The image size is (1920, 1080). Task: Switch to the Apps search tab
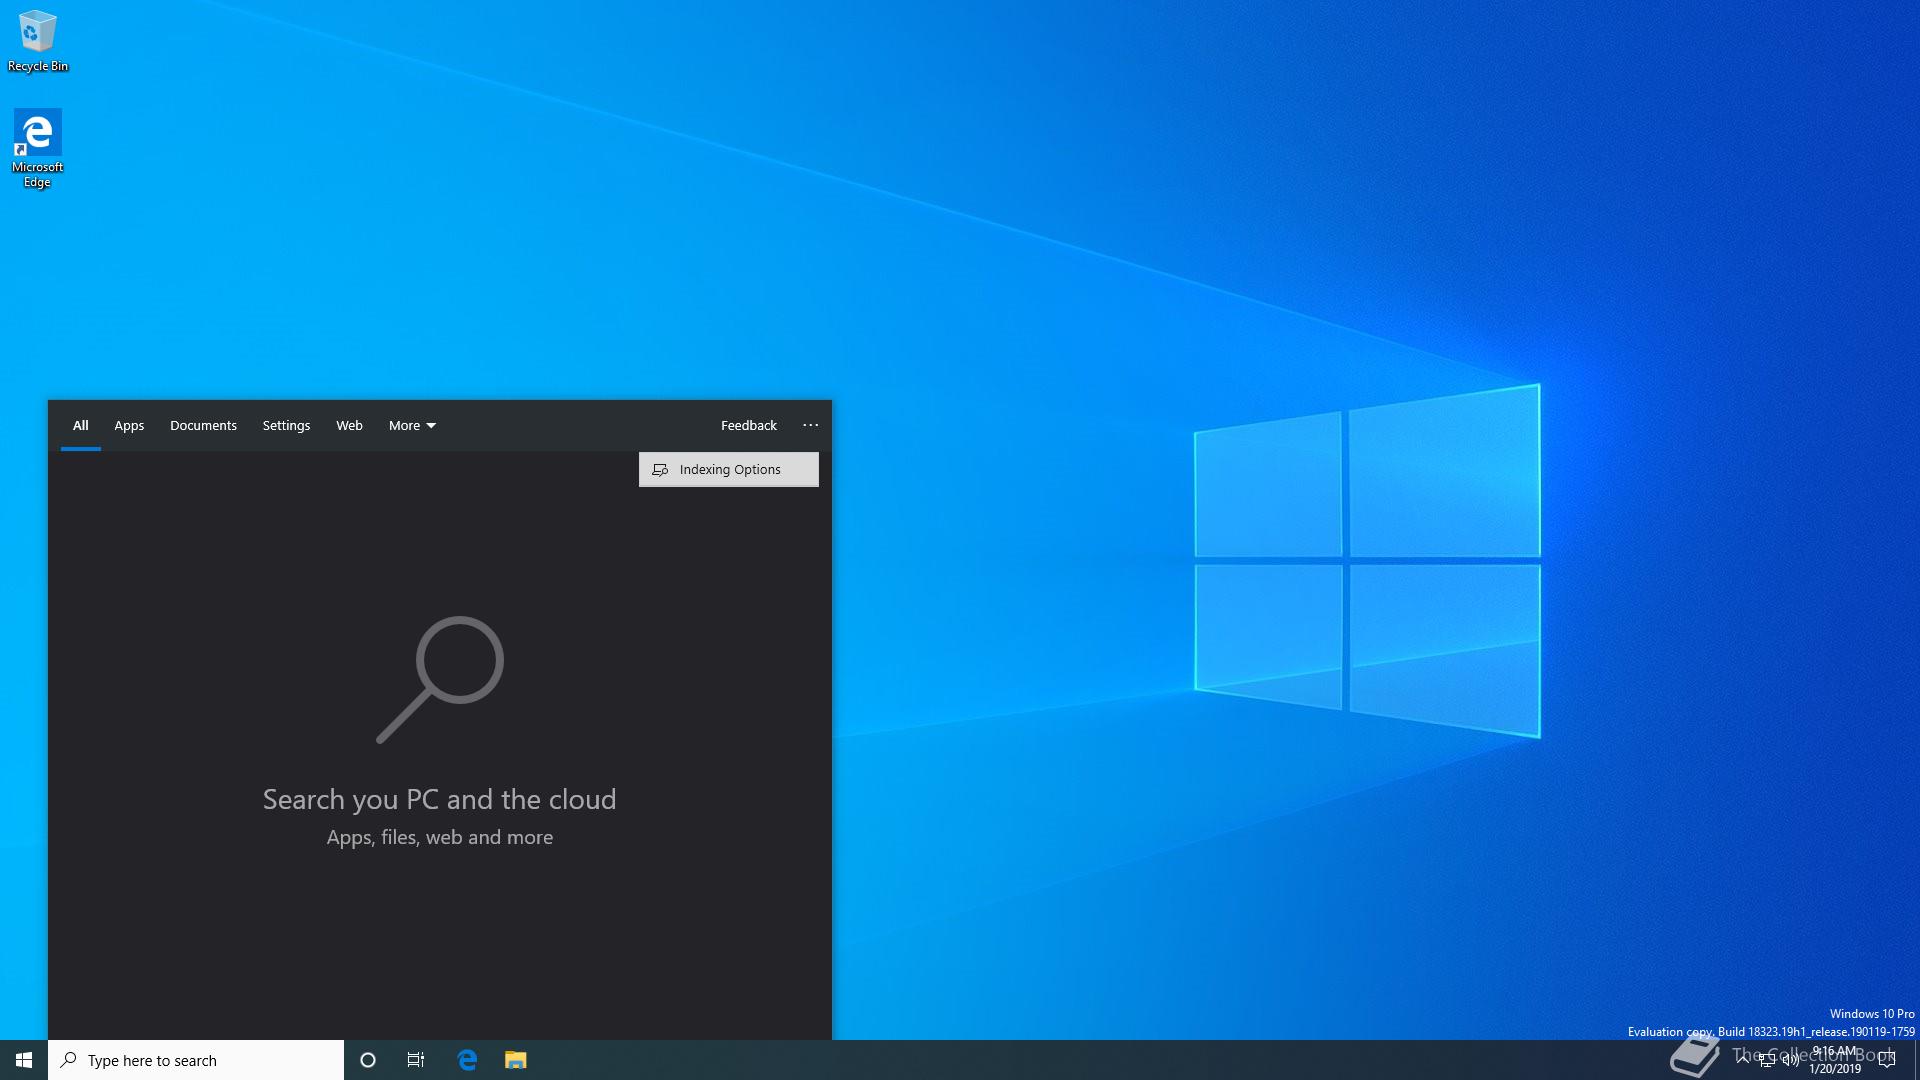(x=129, y=425)
